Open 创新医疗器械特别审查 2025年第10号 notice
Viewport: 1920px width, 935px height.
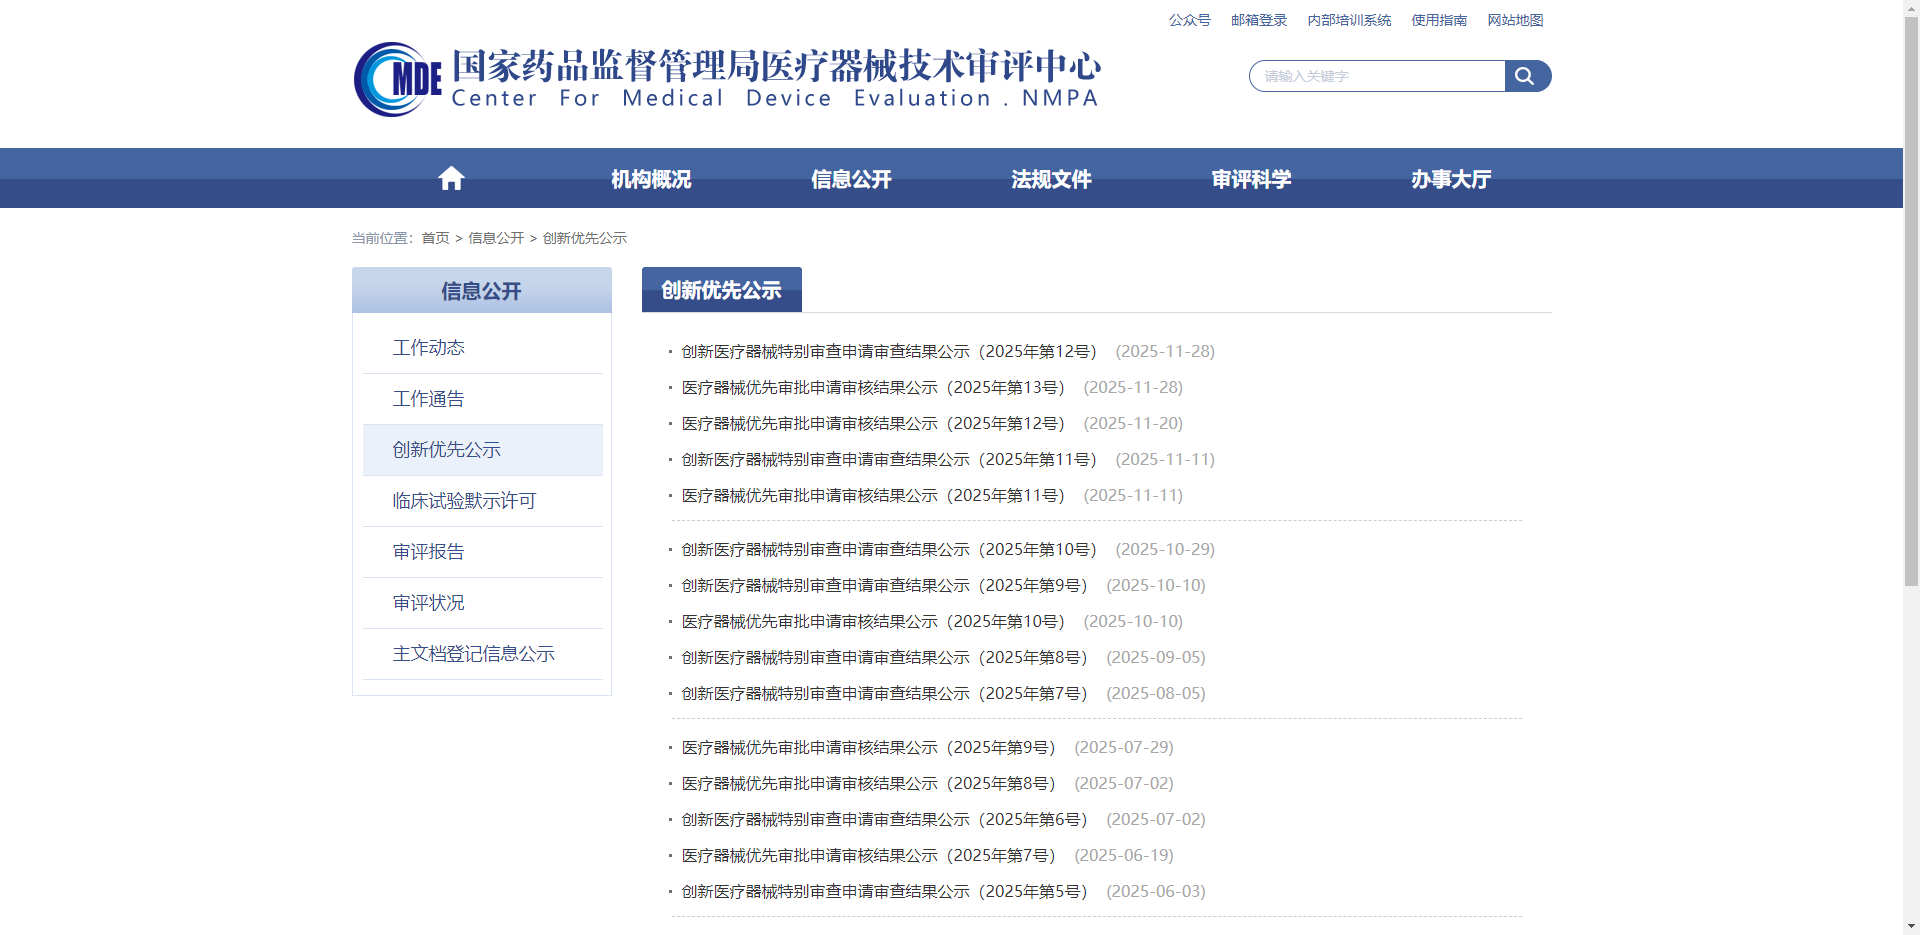tap(889, 550)
